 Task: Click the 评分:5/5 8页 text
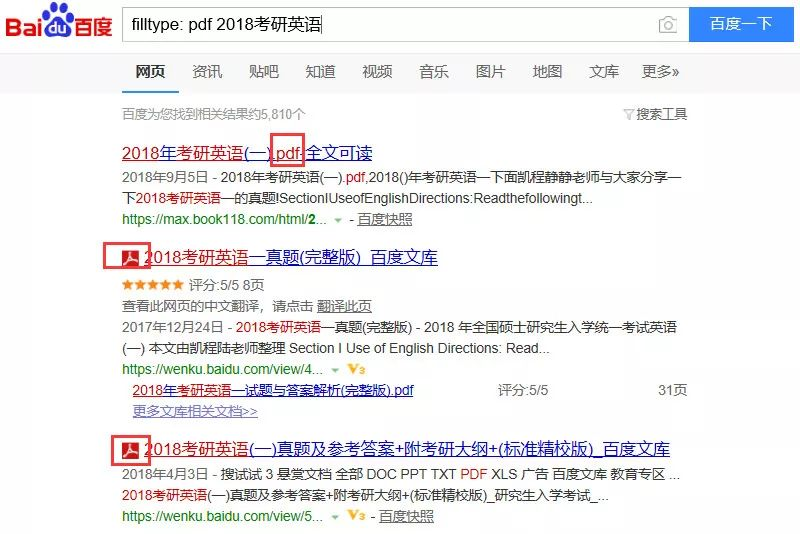(x=226, y=285)
